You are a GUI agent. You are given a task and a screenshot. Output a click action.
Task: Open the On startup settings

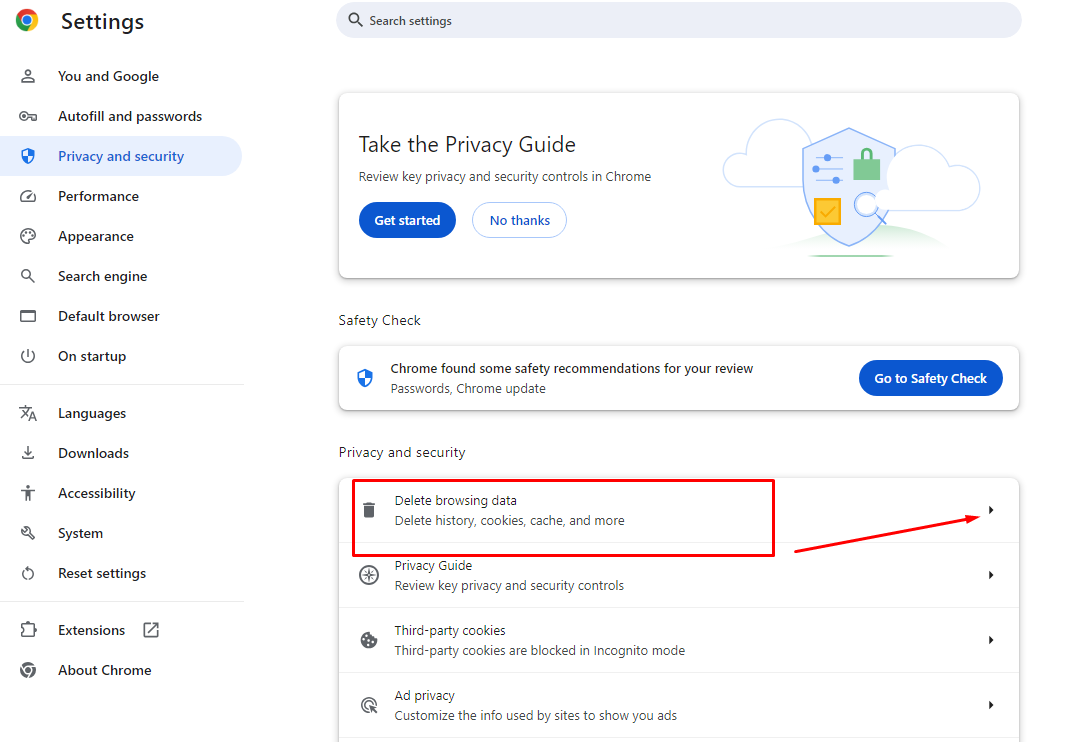point(120,356)
